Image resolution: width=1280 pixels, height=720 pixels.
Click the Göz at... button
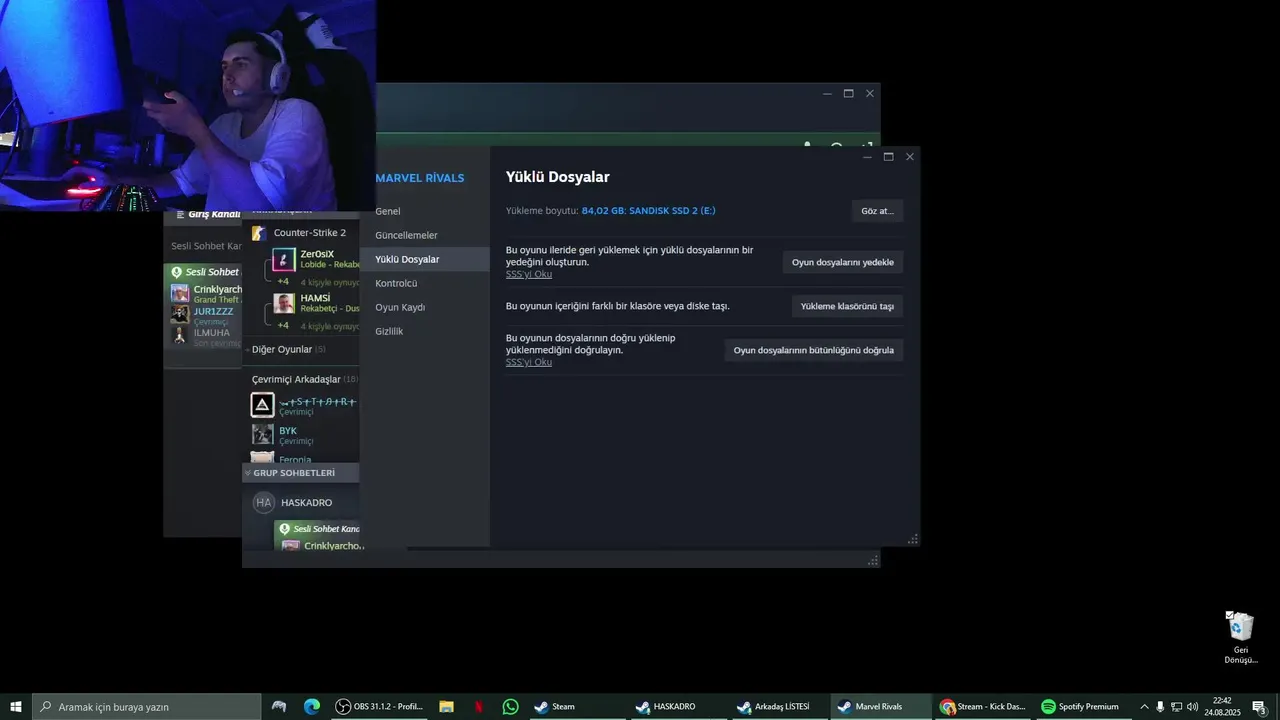pyautogui.click(x=877, y=211)
